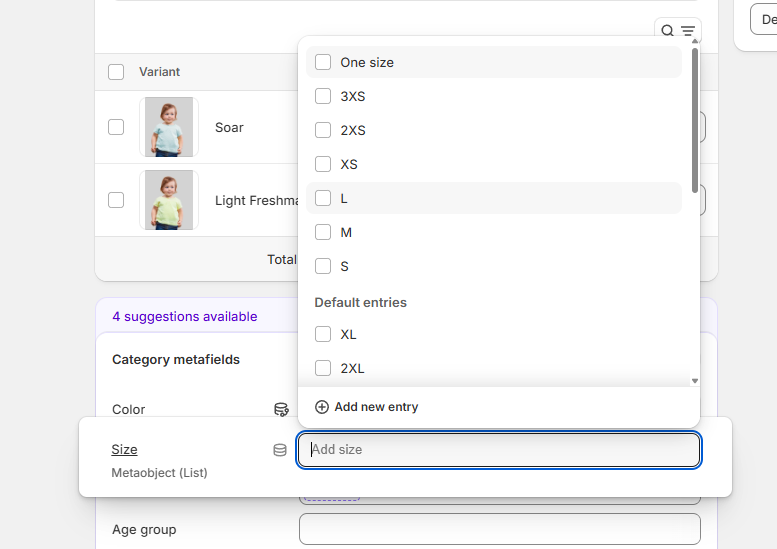Screen dimensions: 777x549
Task: Check the M size option
Action: tap(323, 232)
